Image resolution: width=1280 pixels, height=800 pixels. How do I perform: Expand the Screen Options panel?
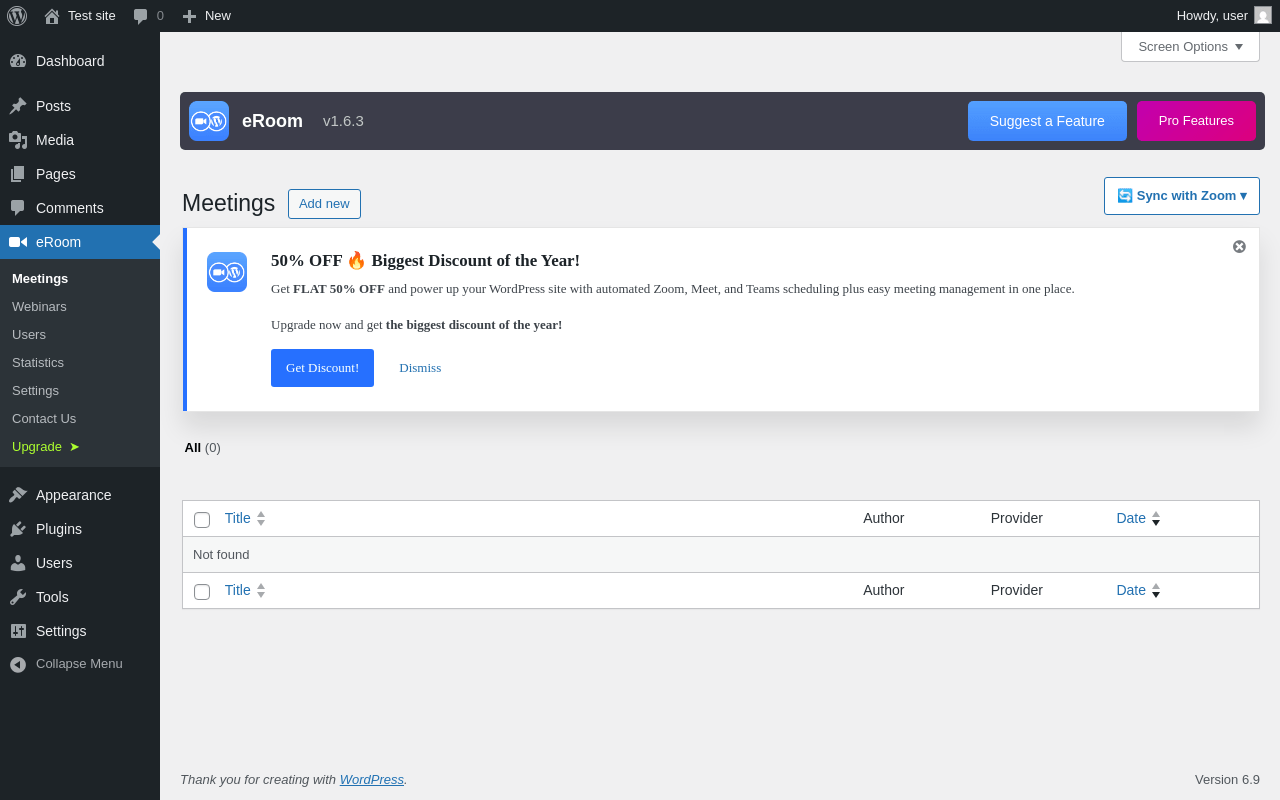coord(1190,46)
